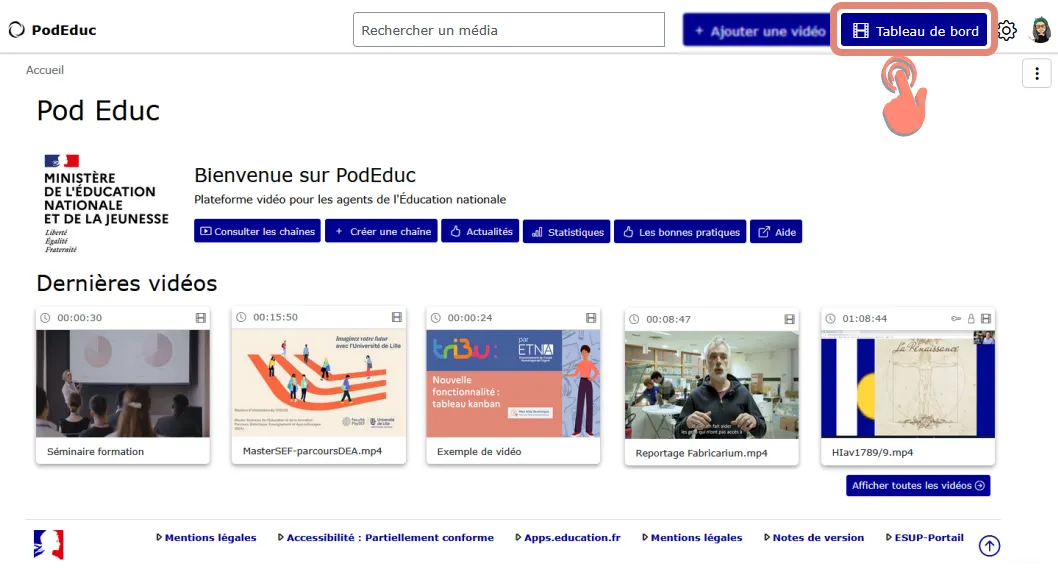Click clock icon beside 00:00:24 duration

(436, 318)
